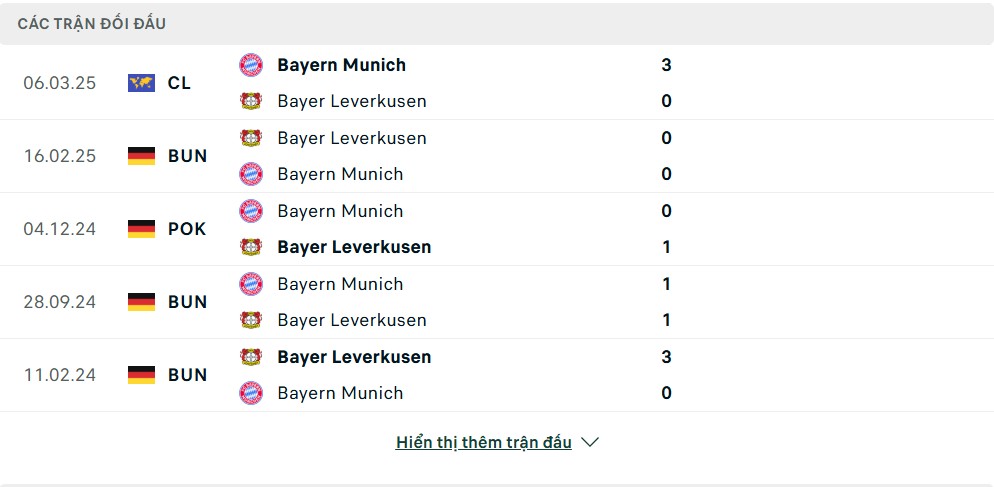
Task: Select the CL competition label
Action: [x=179, y=83]
